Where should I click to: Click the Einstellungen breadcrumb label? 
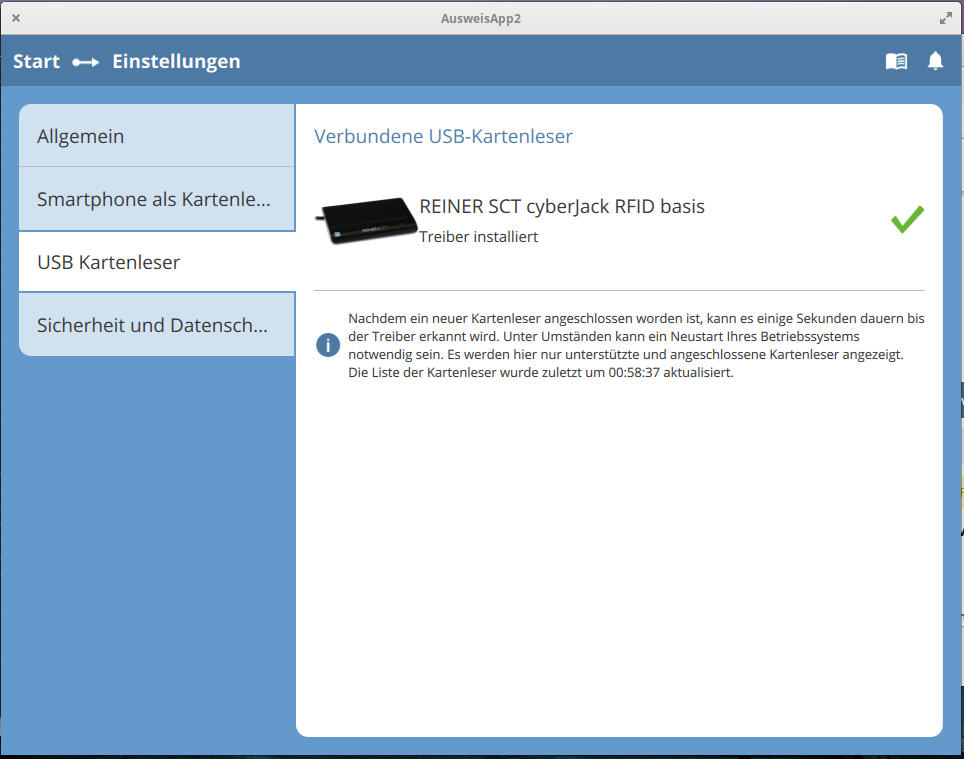click(x=176, y=62)
